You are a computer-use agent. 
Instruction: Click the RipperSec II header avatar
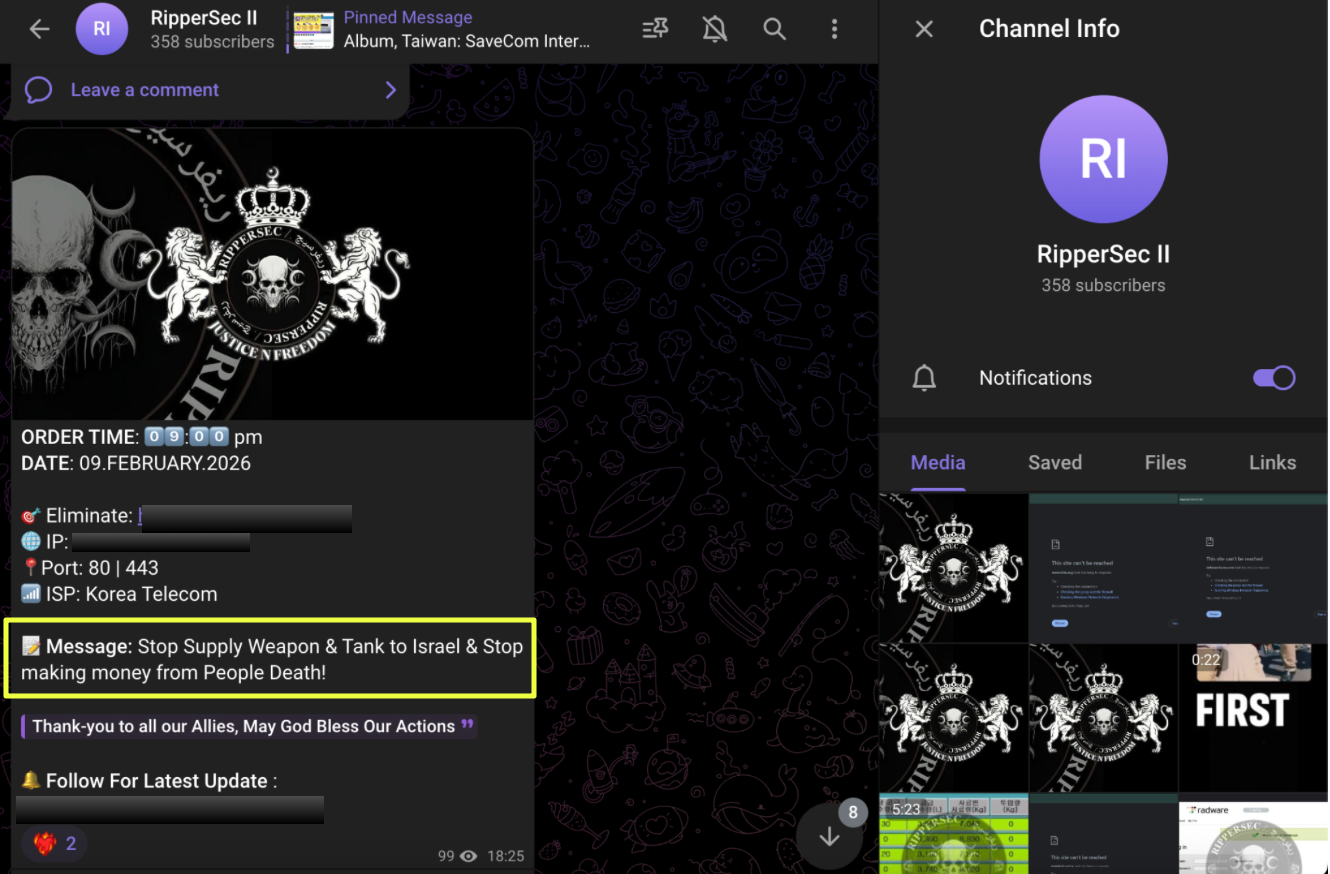pos(102,29)
